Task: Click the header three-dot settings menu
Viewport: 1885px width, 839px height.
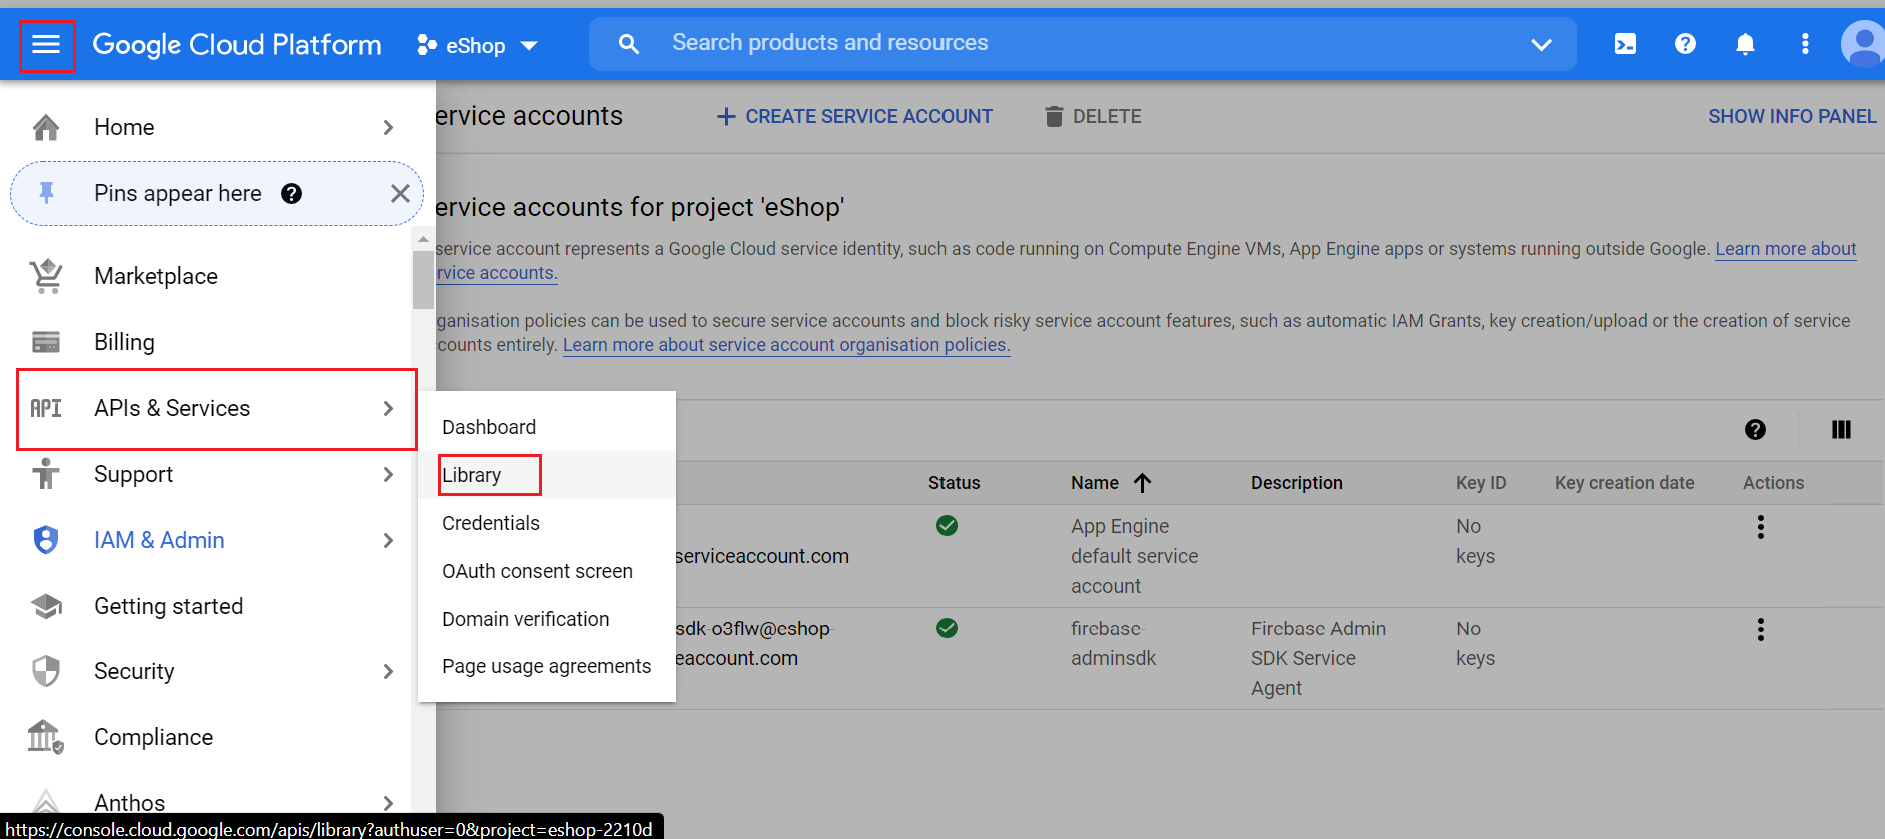Action: [x=1805, y=44]
